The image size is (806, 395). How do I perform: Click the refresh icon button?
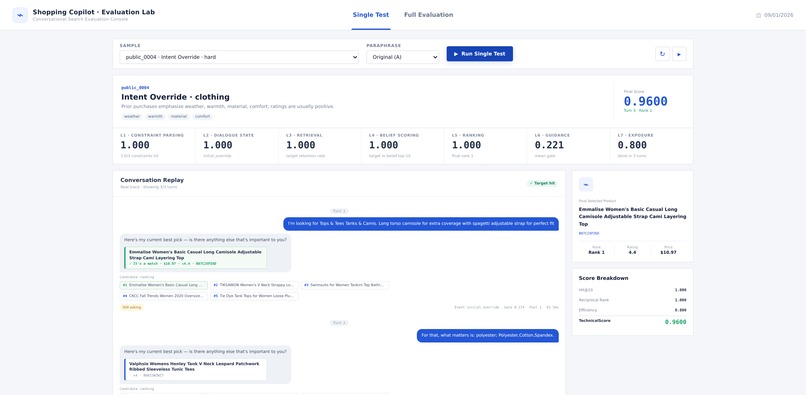[662, 53]
